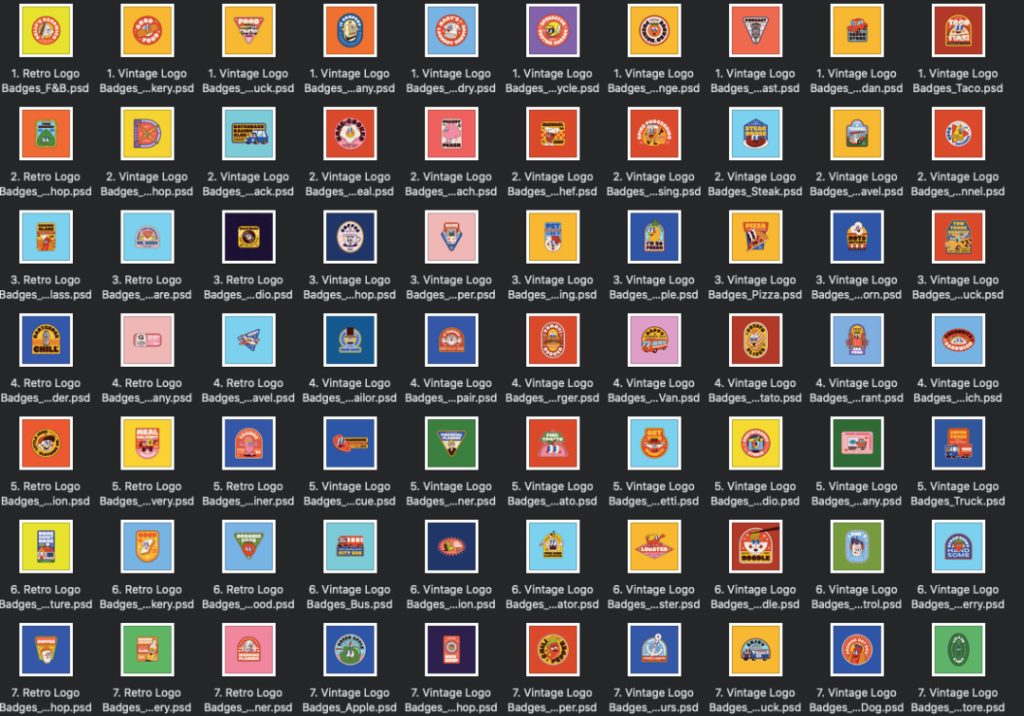1024x716 pixels.
Task: Select the Lobster badge file ending ster.psd
Action: (x=654, y=546)
